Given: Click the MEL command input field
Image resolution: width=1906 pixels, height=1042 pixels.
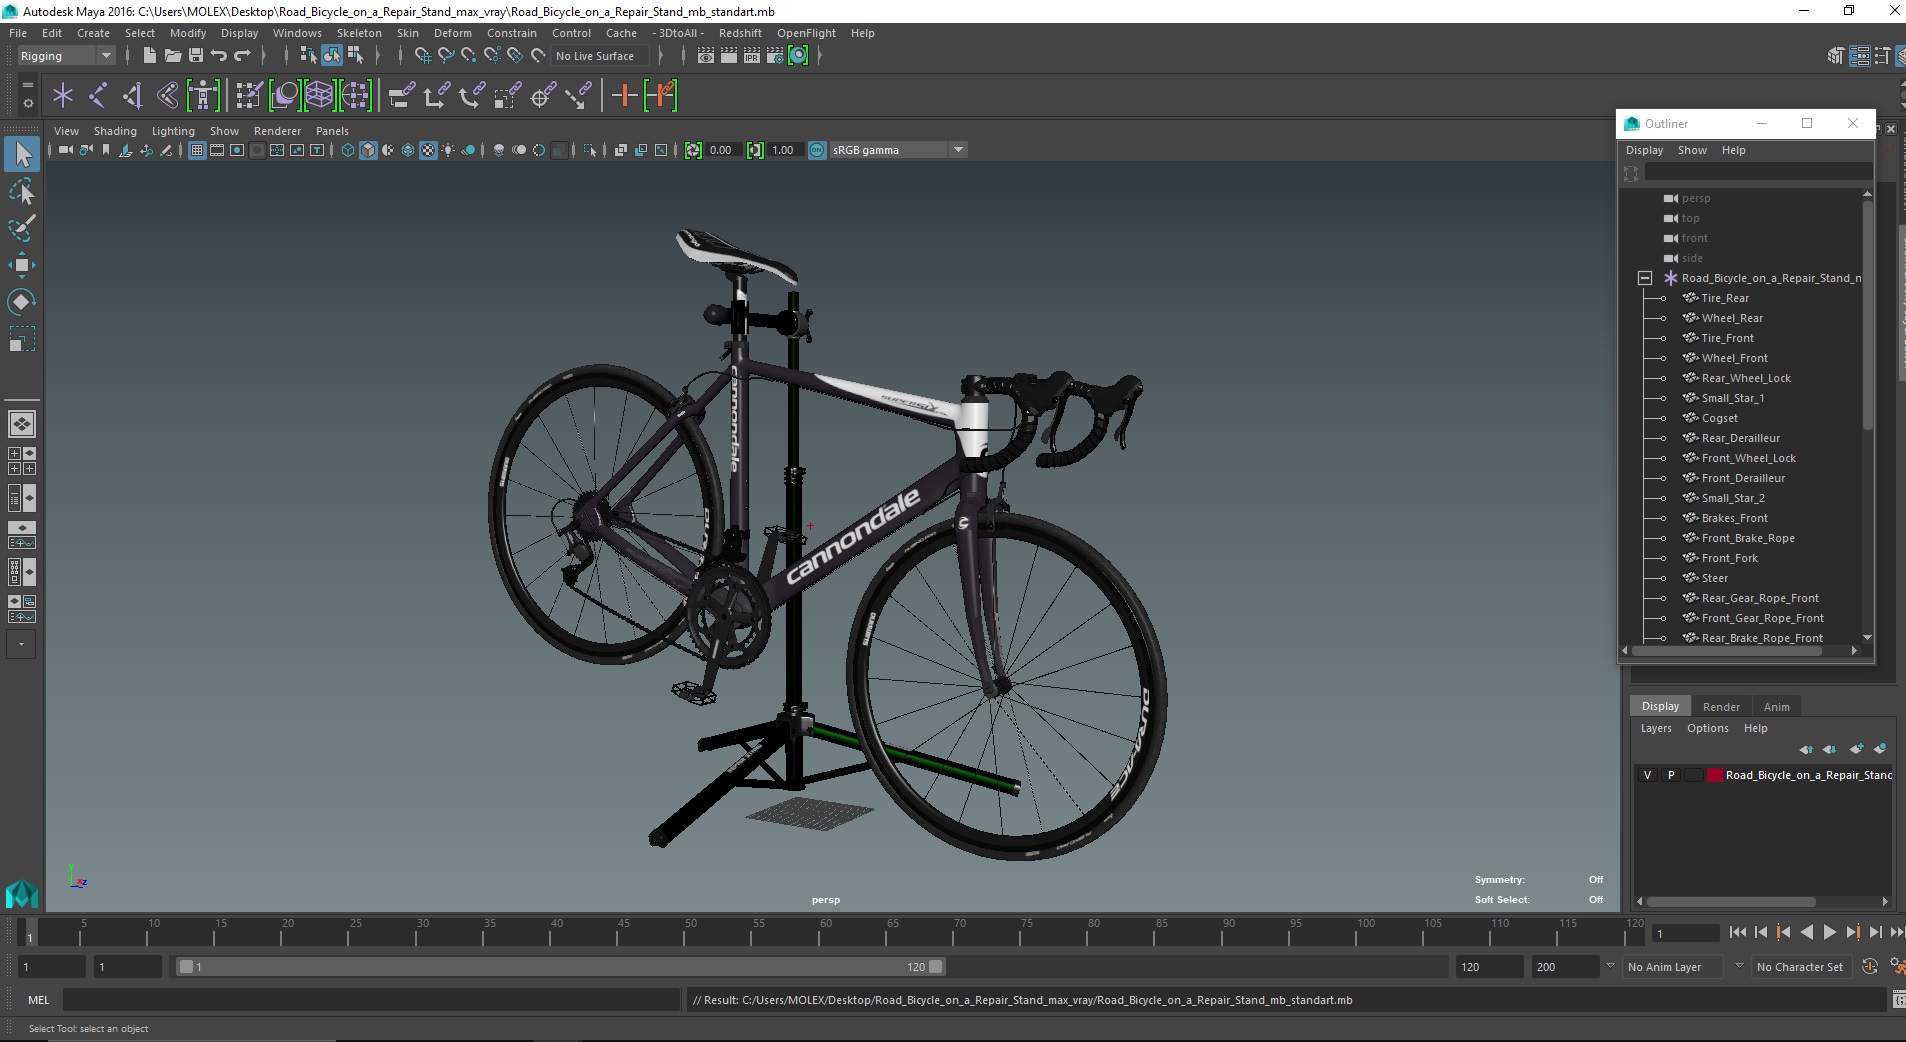Looking at the screenshot, I should (371, 1000).
